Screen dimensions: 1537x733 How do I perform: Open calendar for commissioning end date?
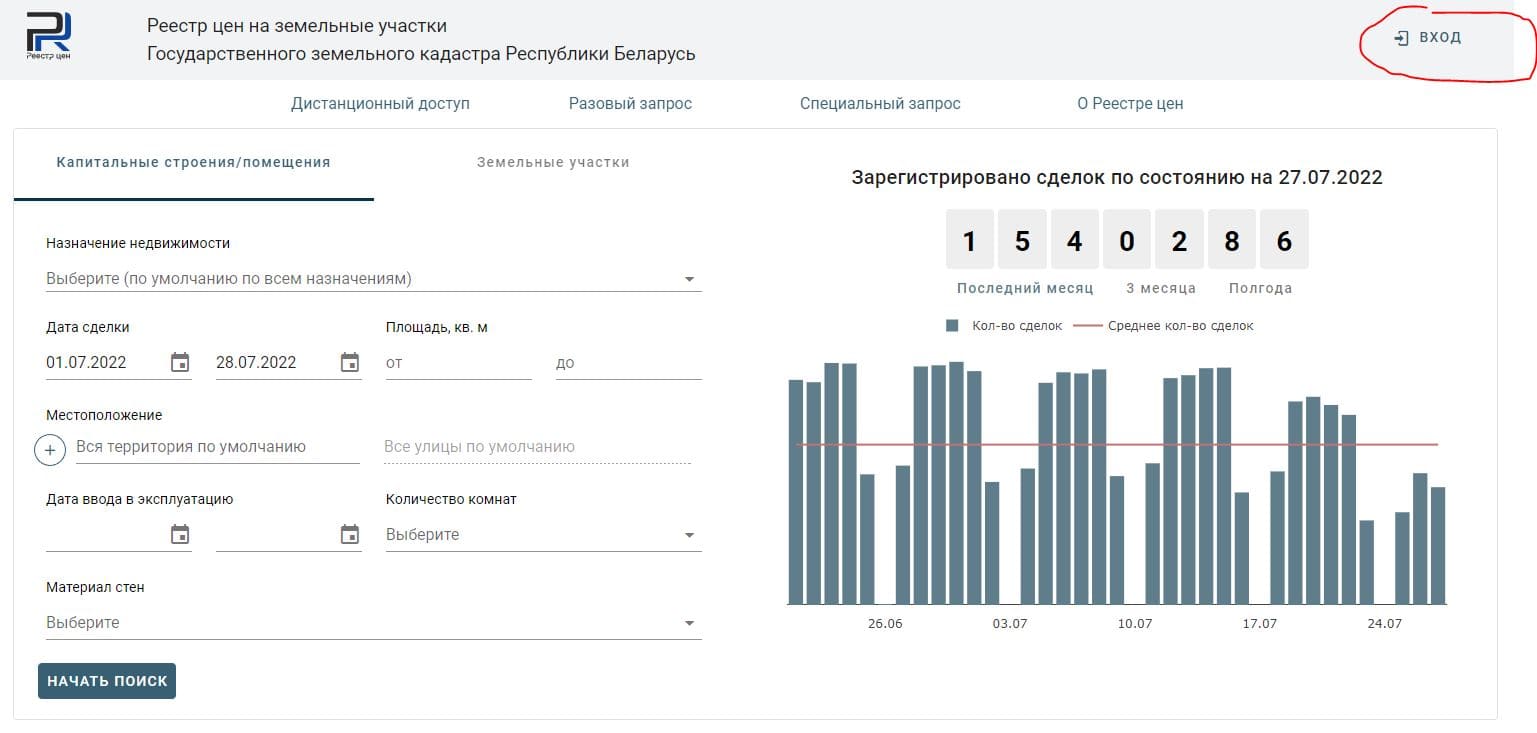click(x=350, y=534)
